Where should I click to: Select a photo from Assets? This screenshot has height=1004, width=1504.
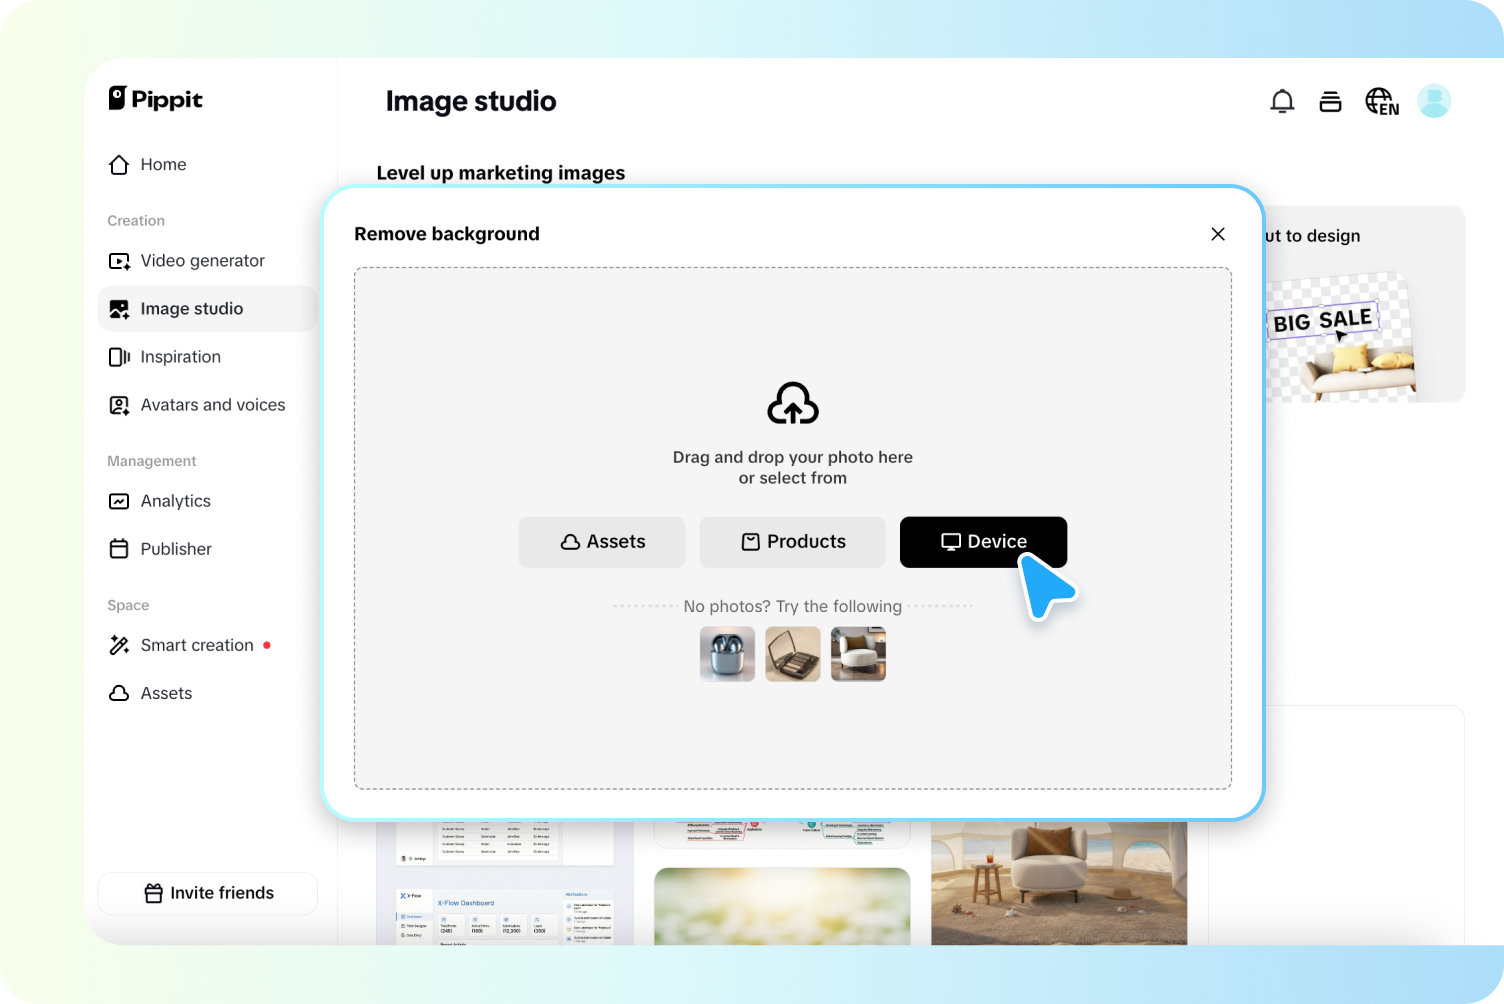(601, 541)
